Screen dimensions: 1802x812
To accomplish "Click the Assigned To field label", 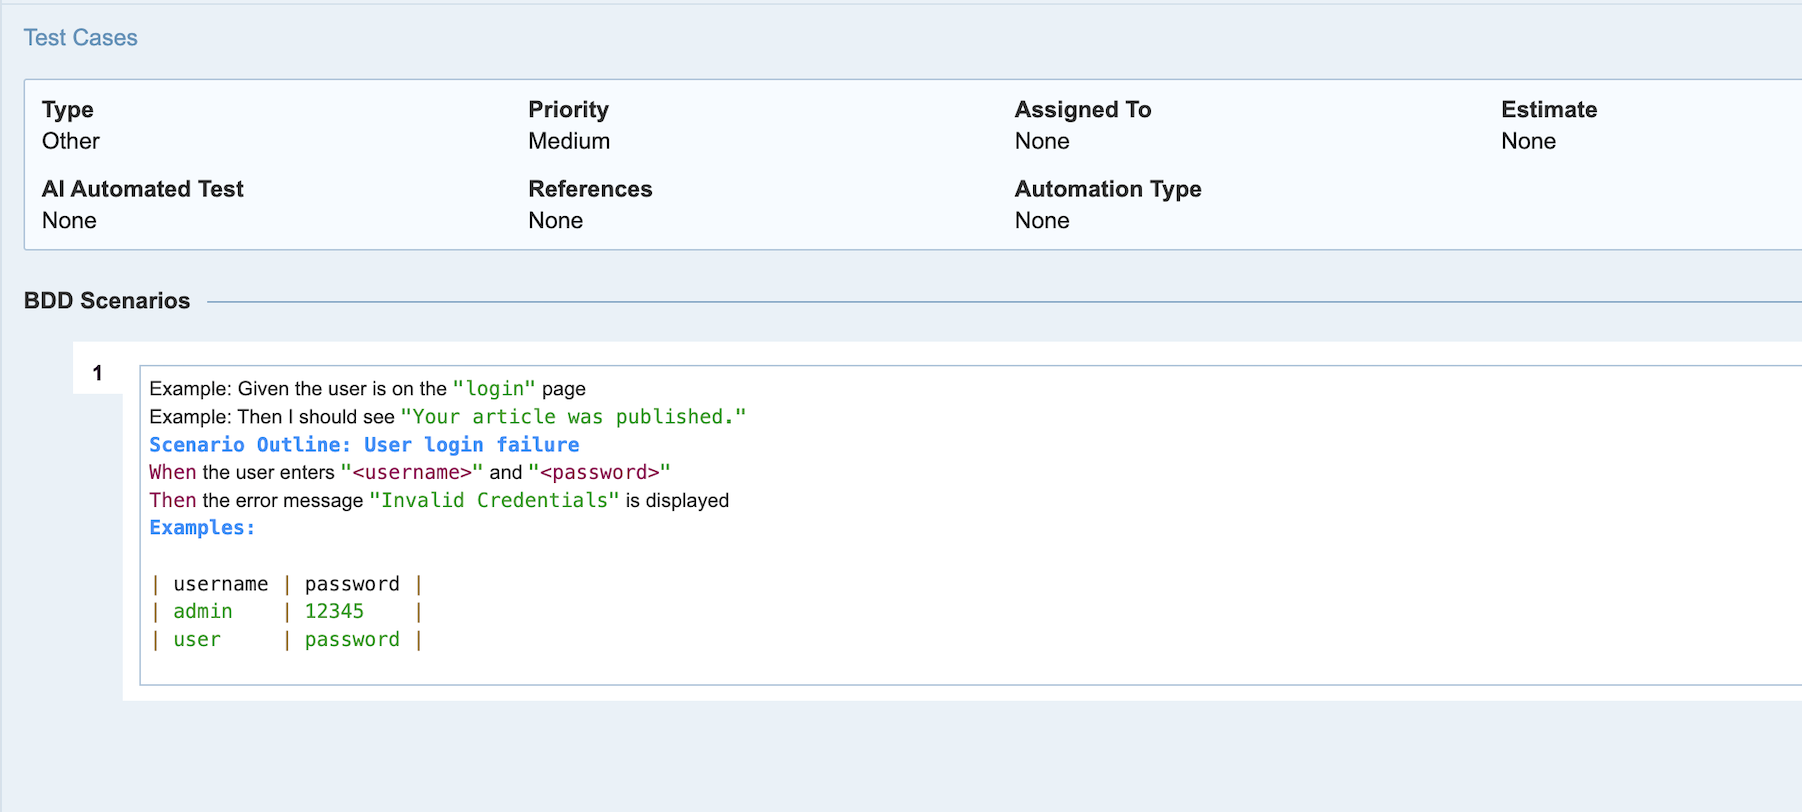I will tap(1083, 110).
